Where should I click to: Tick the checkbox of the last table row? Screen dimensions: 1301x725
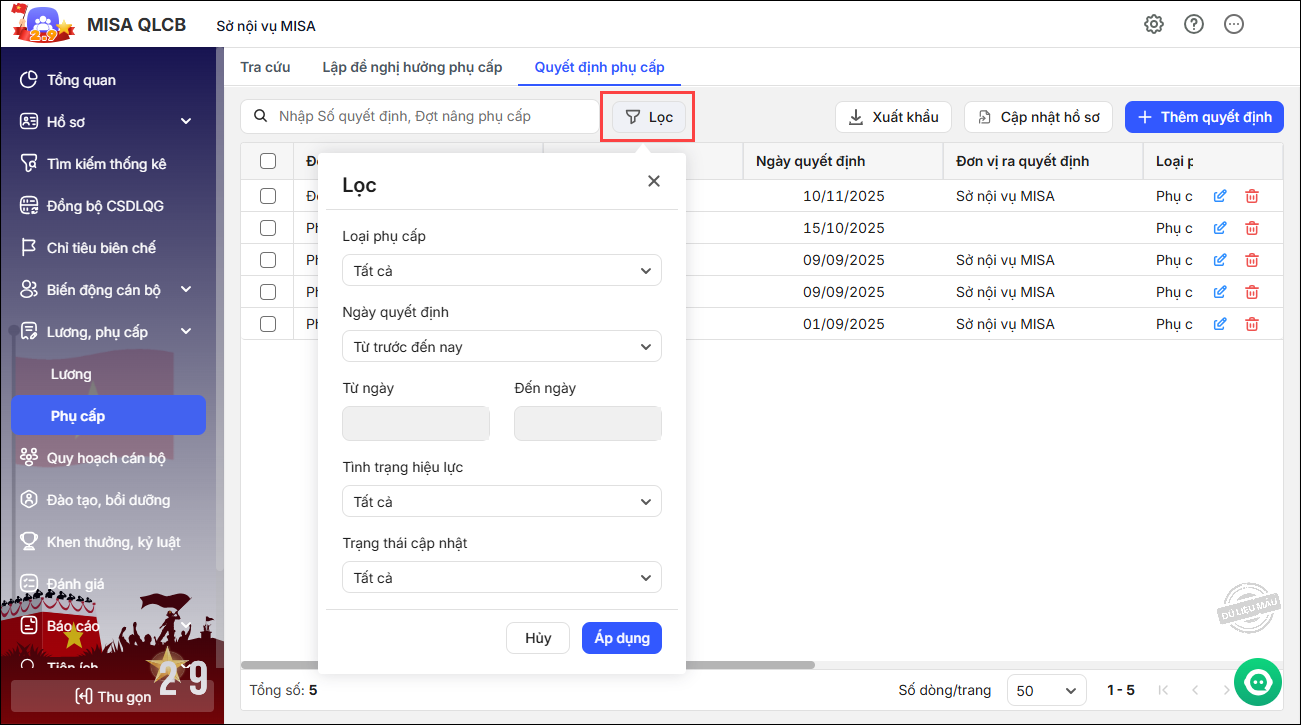[268, 324]
